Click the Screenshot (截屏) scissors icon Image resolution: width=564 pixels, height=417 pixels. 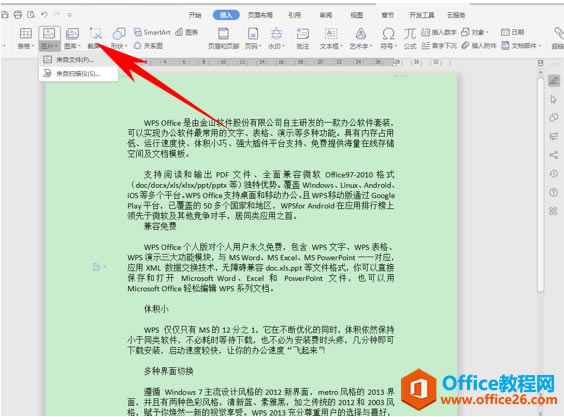96,33
